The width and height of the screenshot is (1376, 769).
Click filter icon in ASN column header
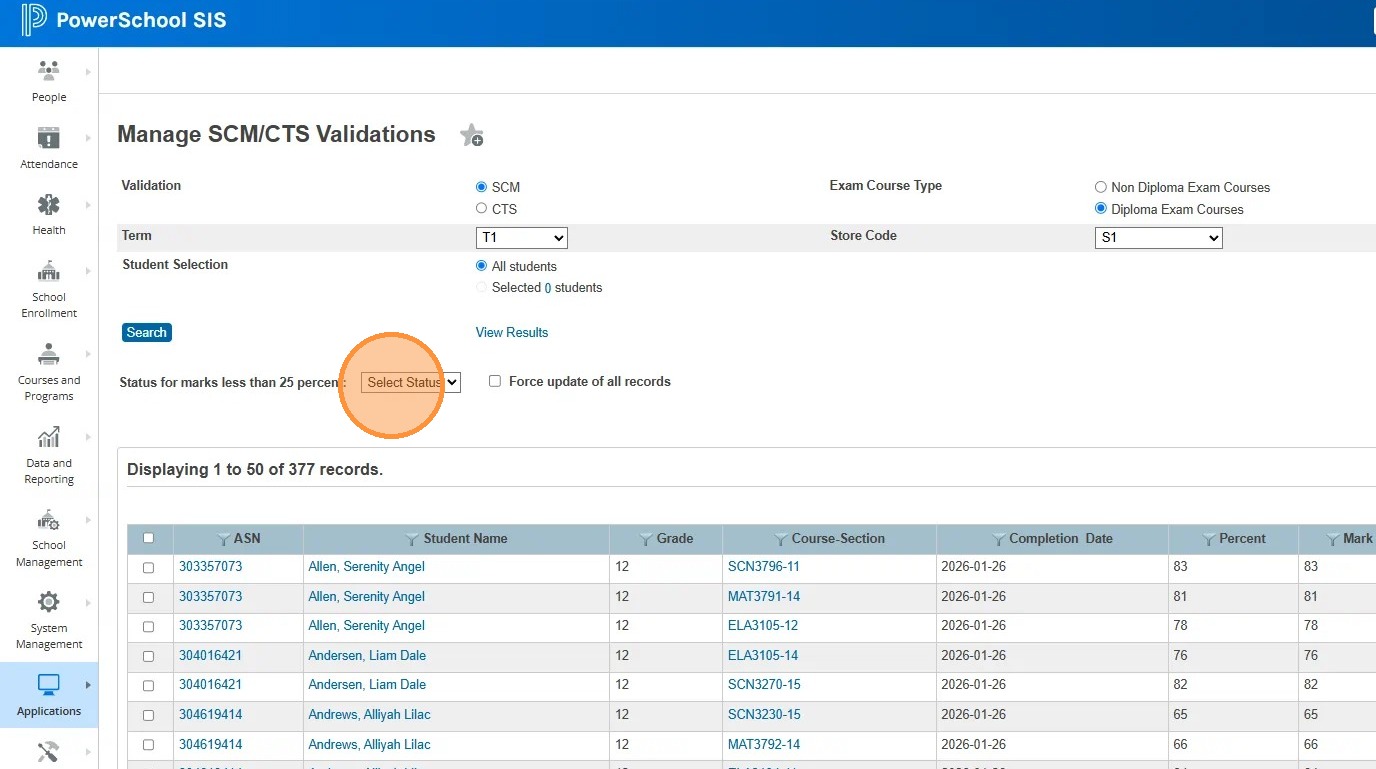224,539
